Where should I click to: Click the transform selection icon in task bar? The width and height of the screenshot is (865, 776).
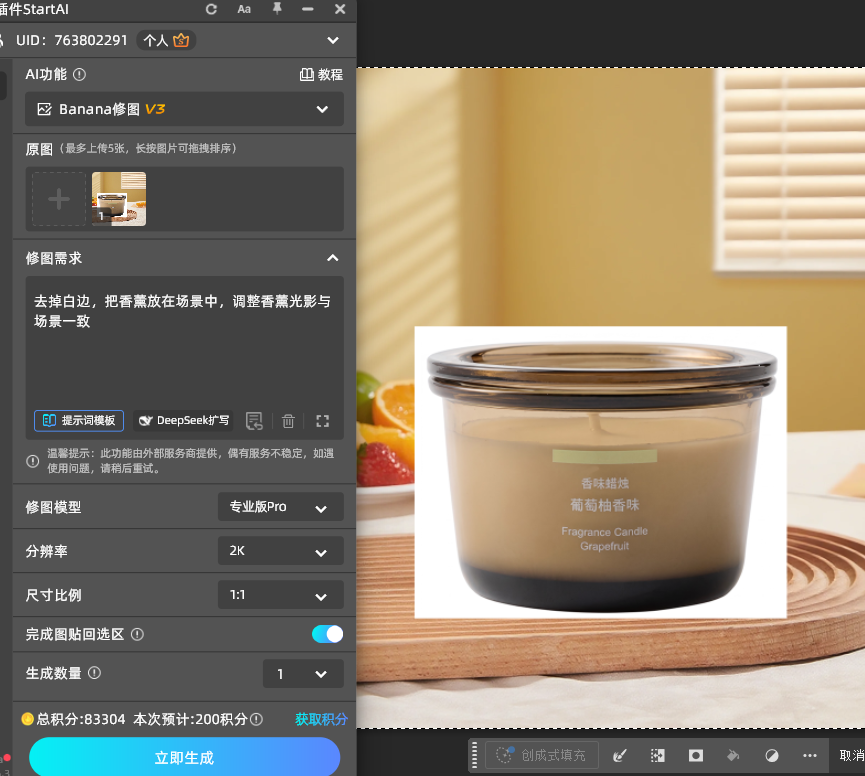(658, 755)
